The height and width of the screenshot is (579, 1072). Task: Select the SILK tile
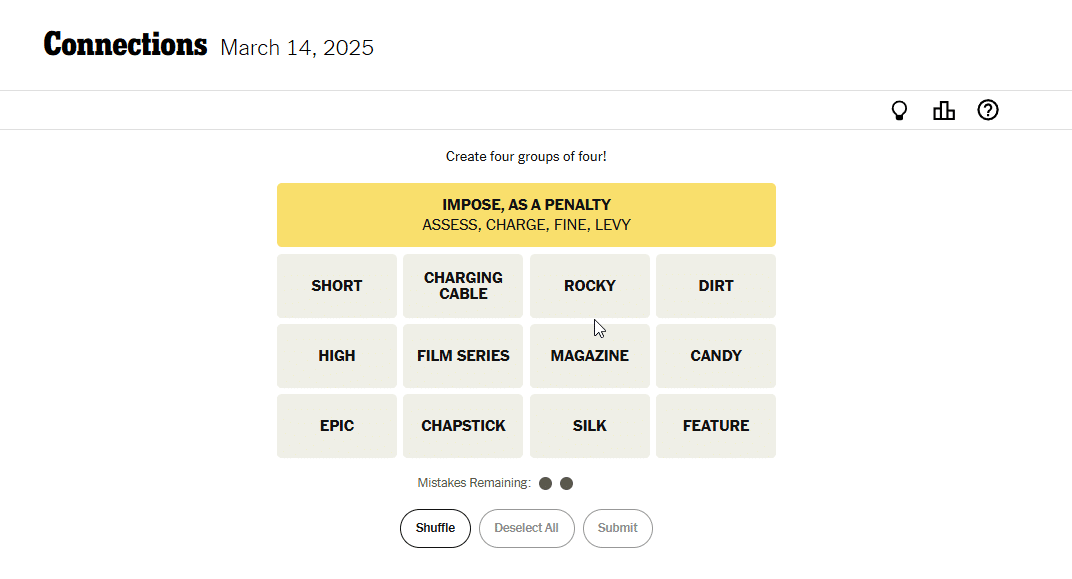[590, 426]
